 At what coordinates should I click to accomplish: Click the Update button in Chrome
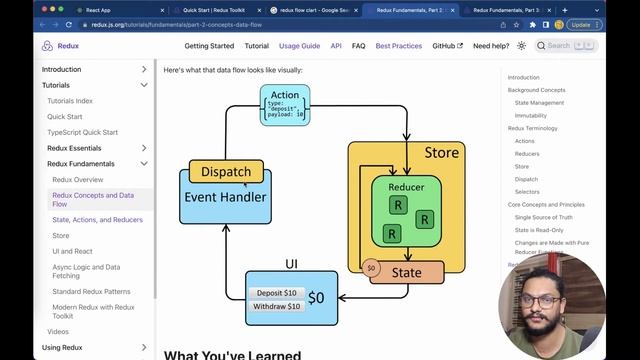click(584, 25)
